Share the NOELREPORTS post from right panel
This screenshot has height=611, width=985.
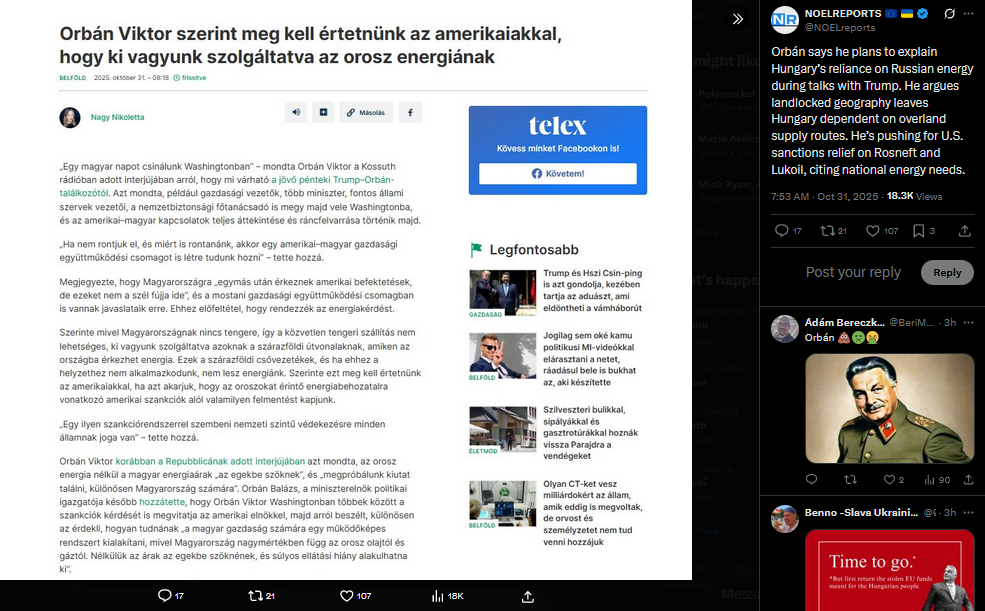965,231
